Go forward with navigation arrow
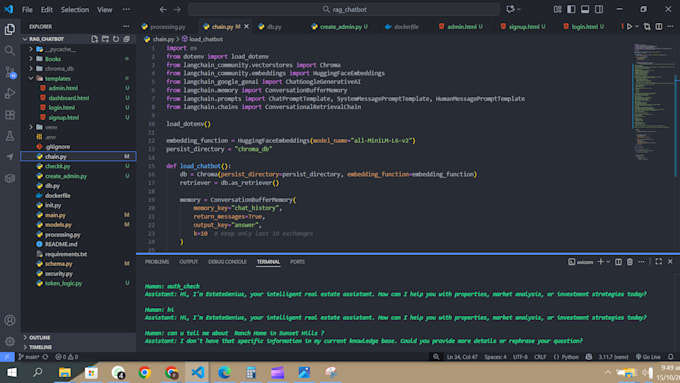The width and height of the screenshot is (680, 383). tap(177, 10)
